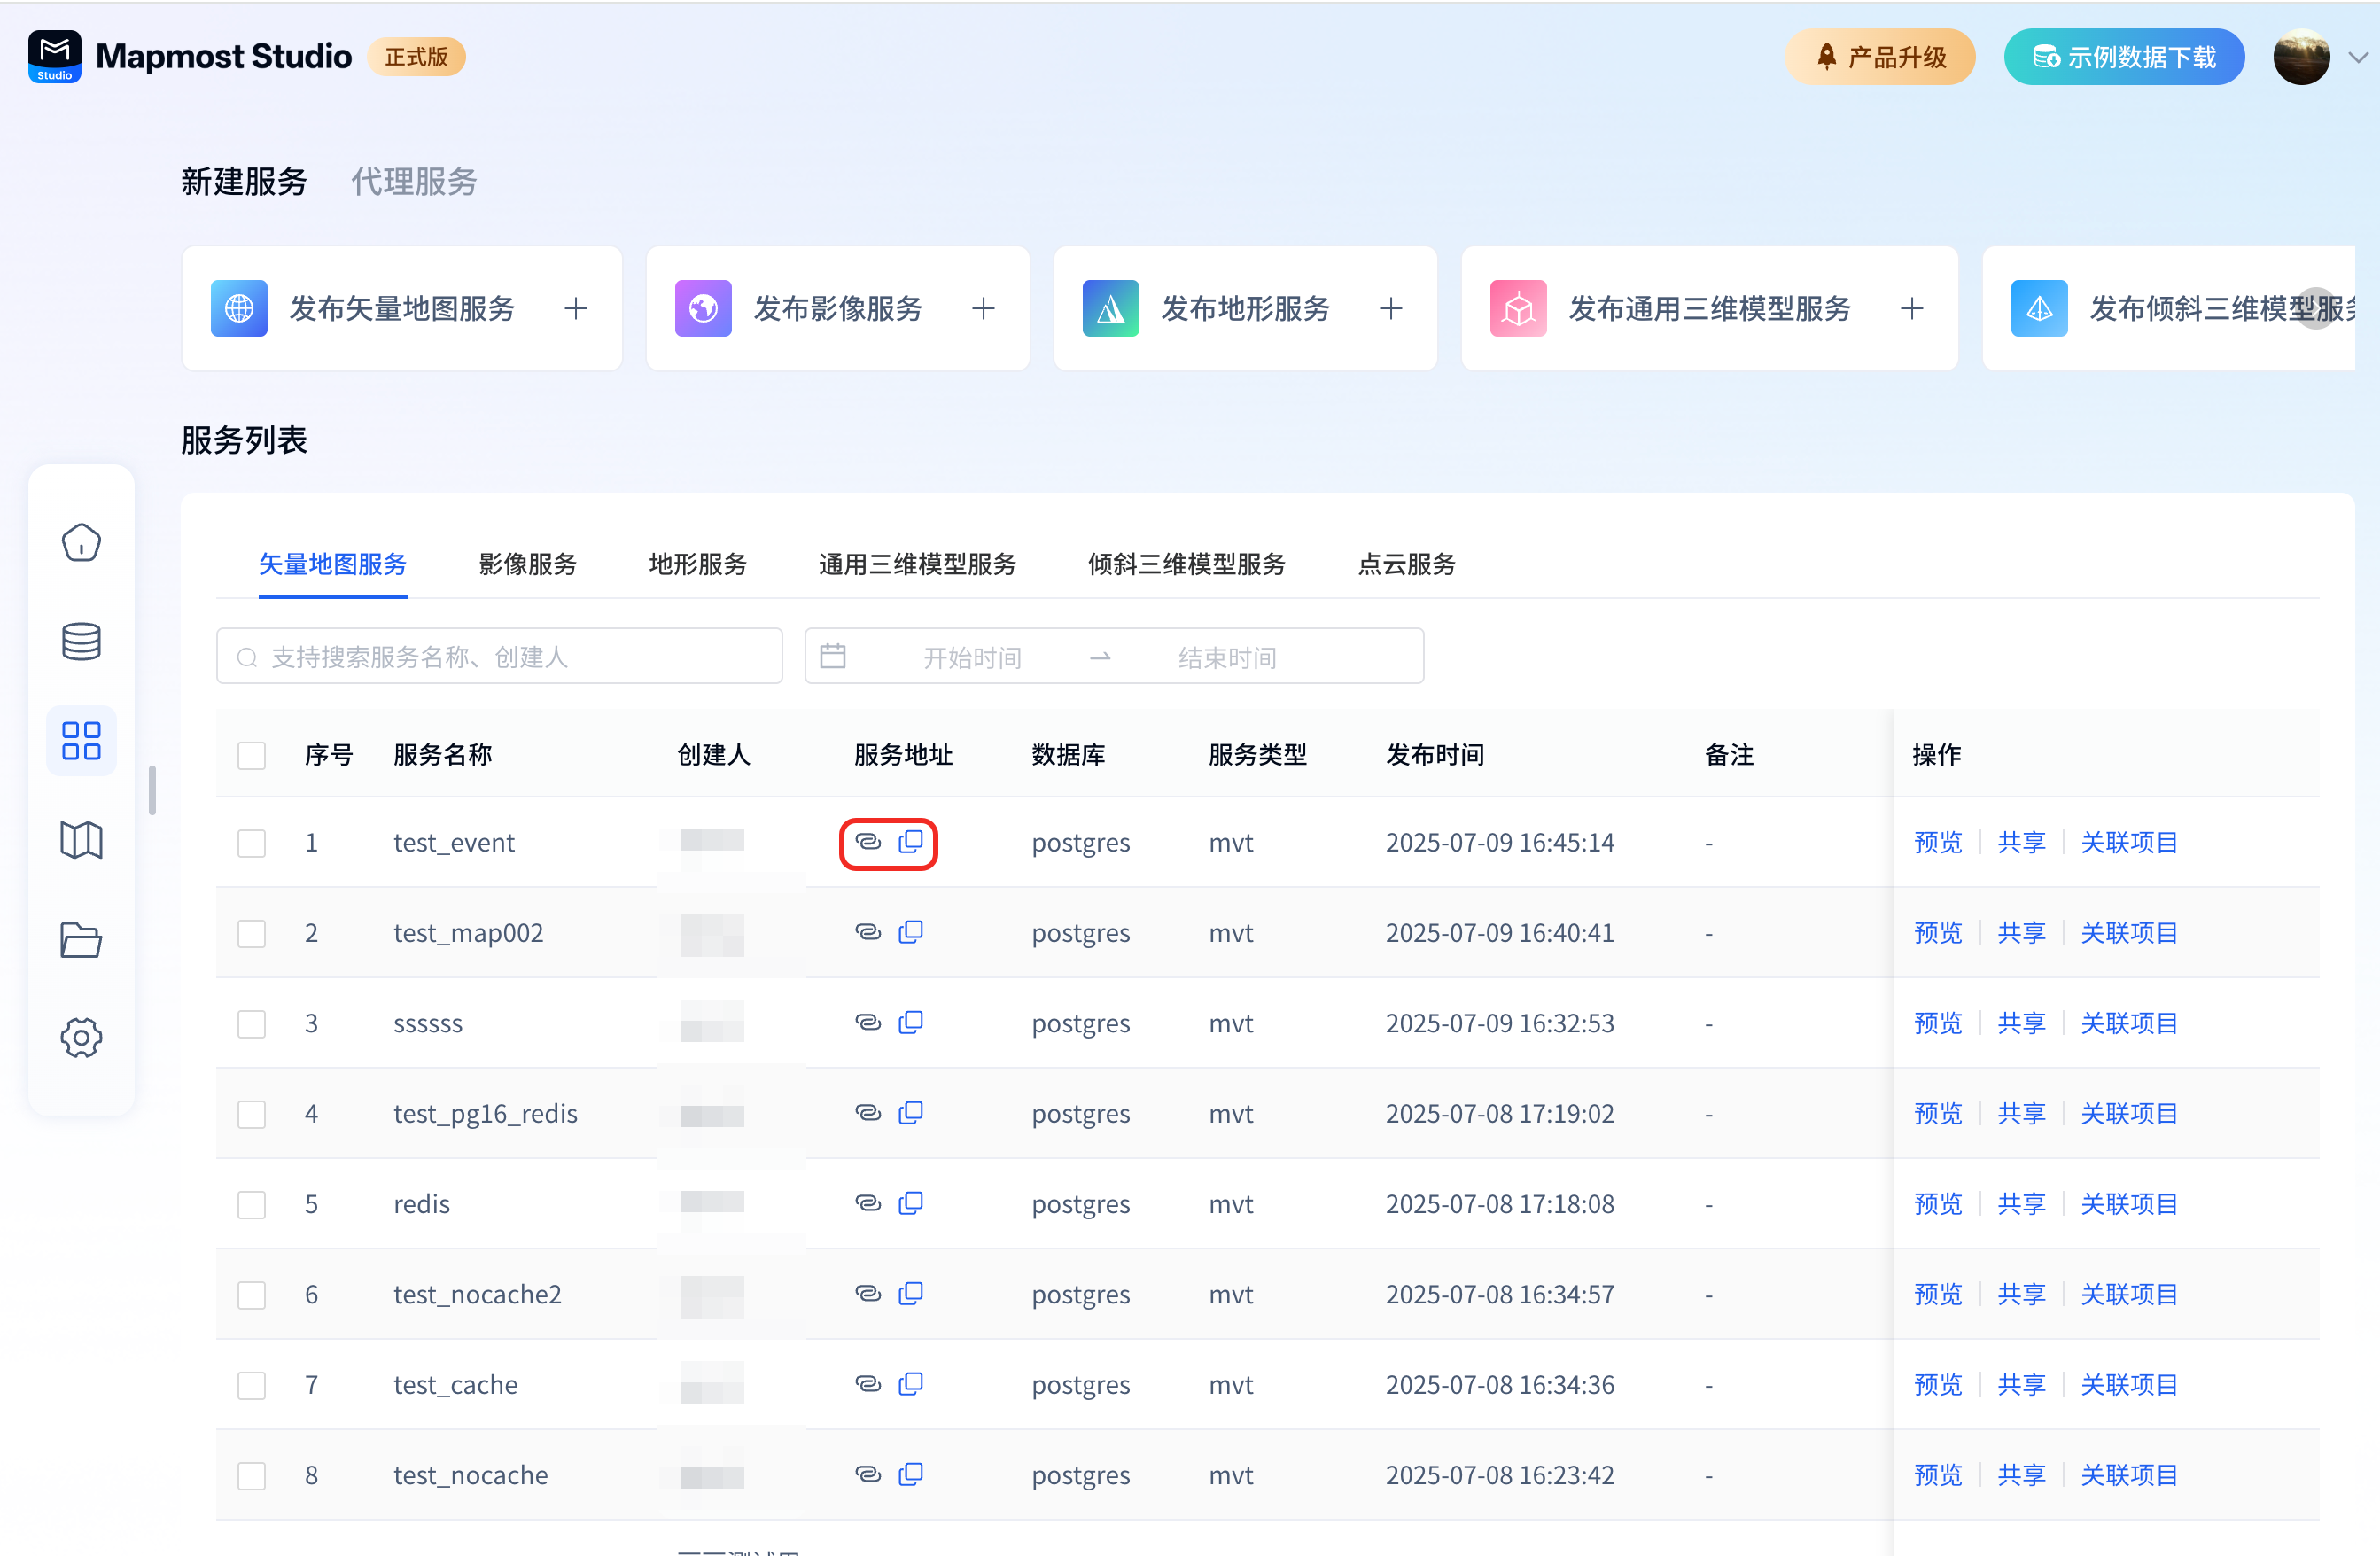Switch to the 影像服务 tab

[x=528, y=565]
